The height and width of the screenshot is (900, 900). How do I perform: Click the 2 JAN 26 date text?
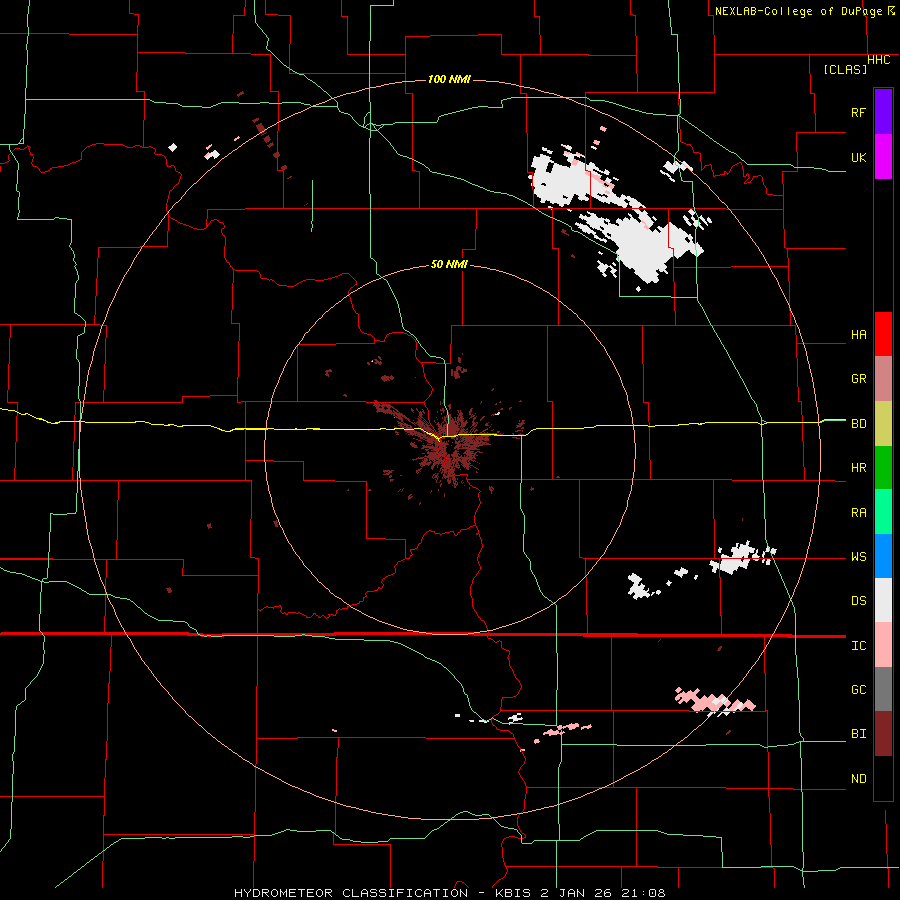click(581, 893)
